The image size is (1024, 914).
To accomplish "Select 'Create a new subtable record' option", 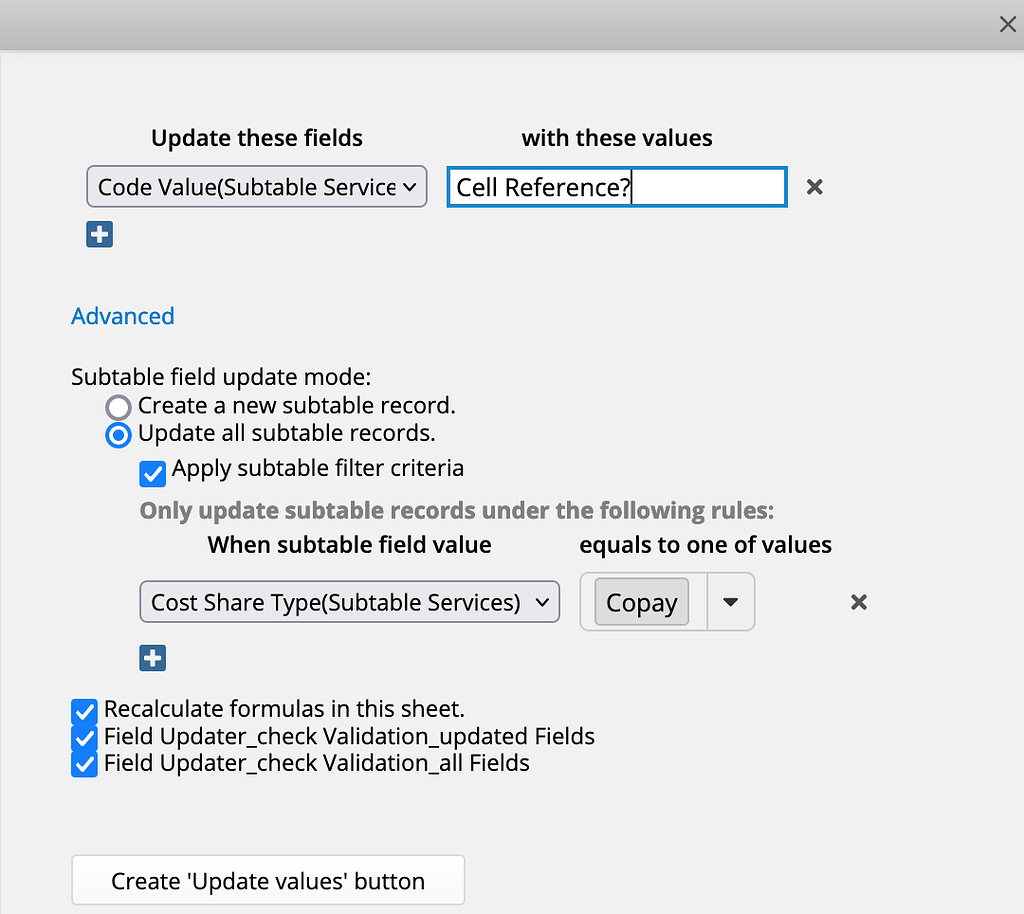I will pyautogui.click(x=118, y=407).
